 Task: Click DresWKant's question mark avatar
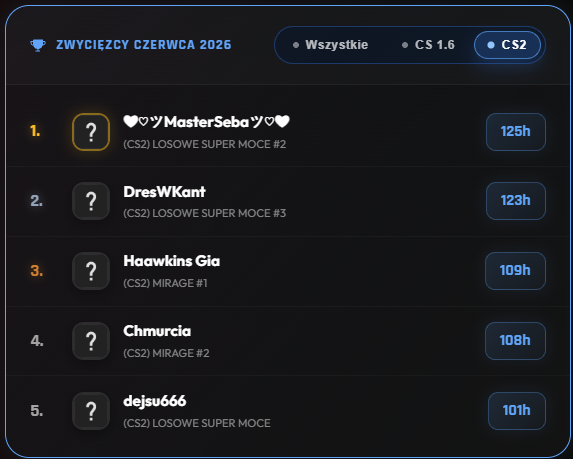(x=91, y=201)
